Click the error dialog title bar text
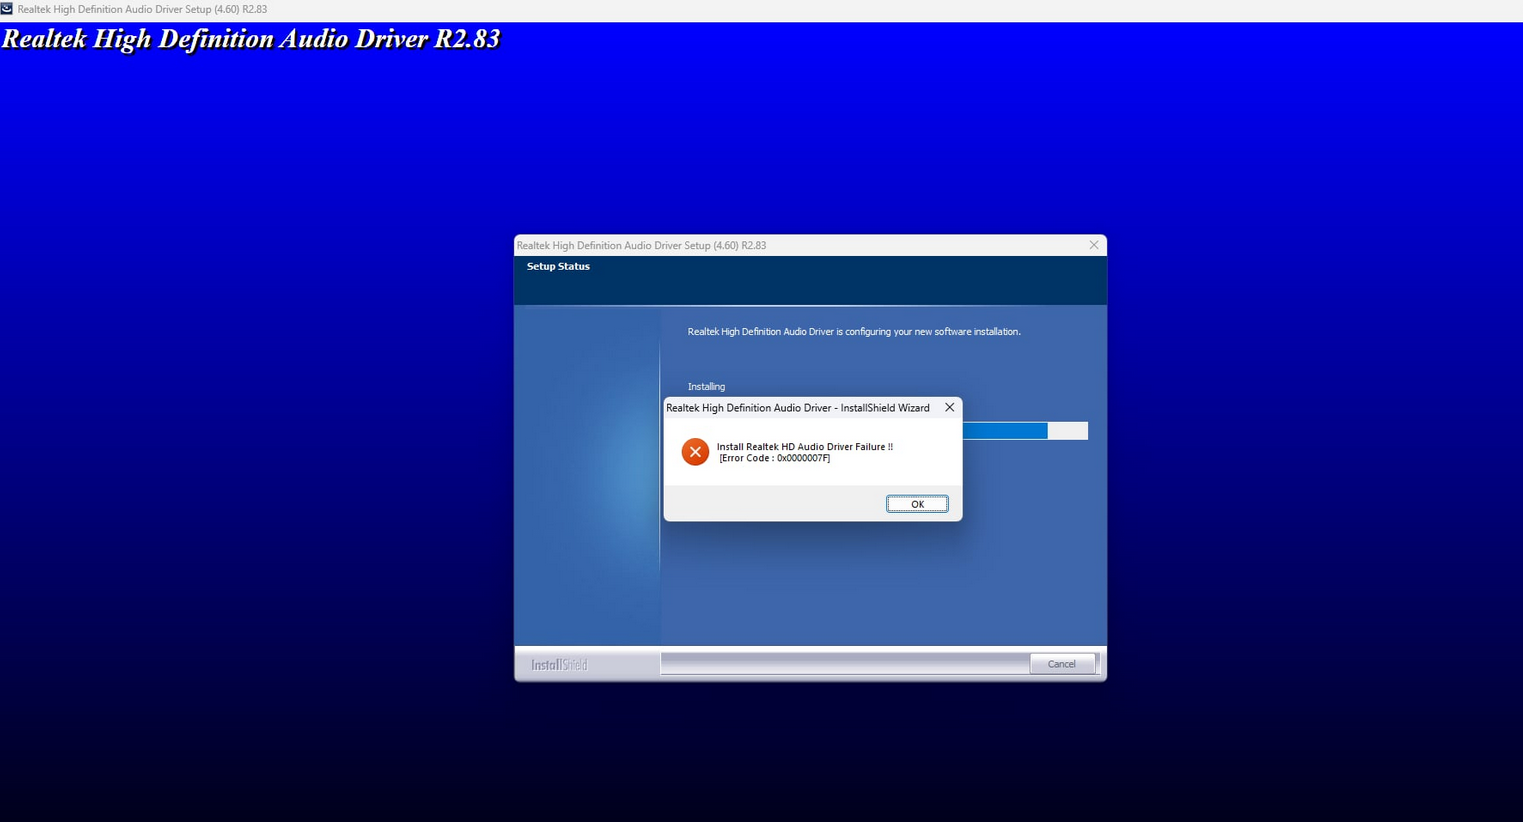Screen dimensions: 1523x822 798,408
